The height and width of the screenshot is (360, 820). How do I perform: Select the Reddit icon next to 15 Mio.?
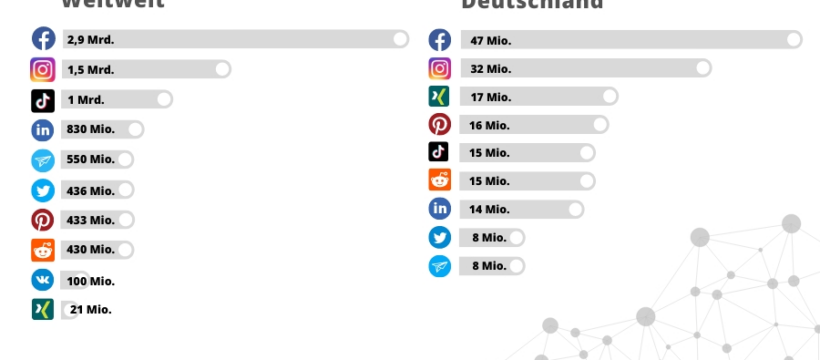(440, 180)
